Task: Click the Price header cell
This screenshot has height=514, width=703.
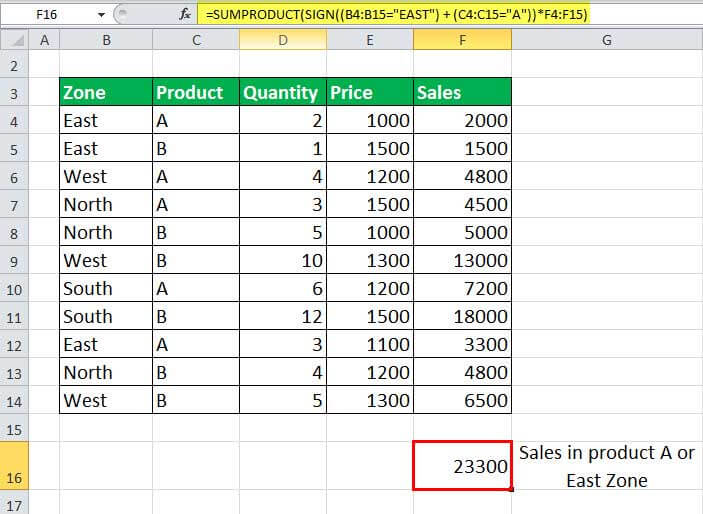Action: click(x=370, y=92)
